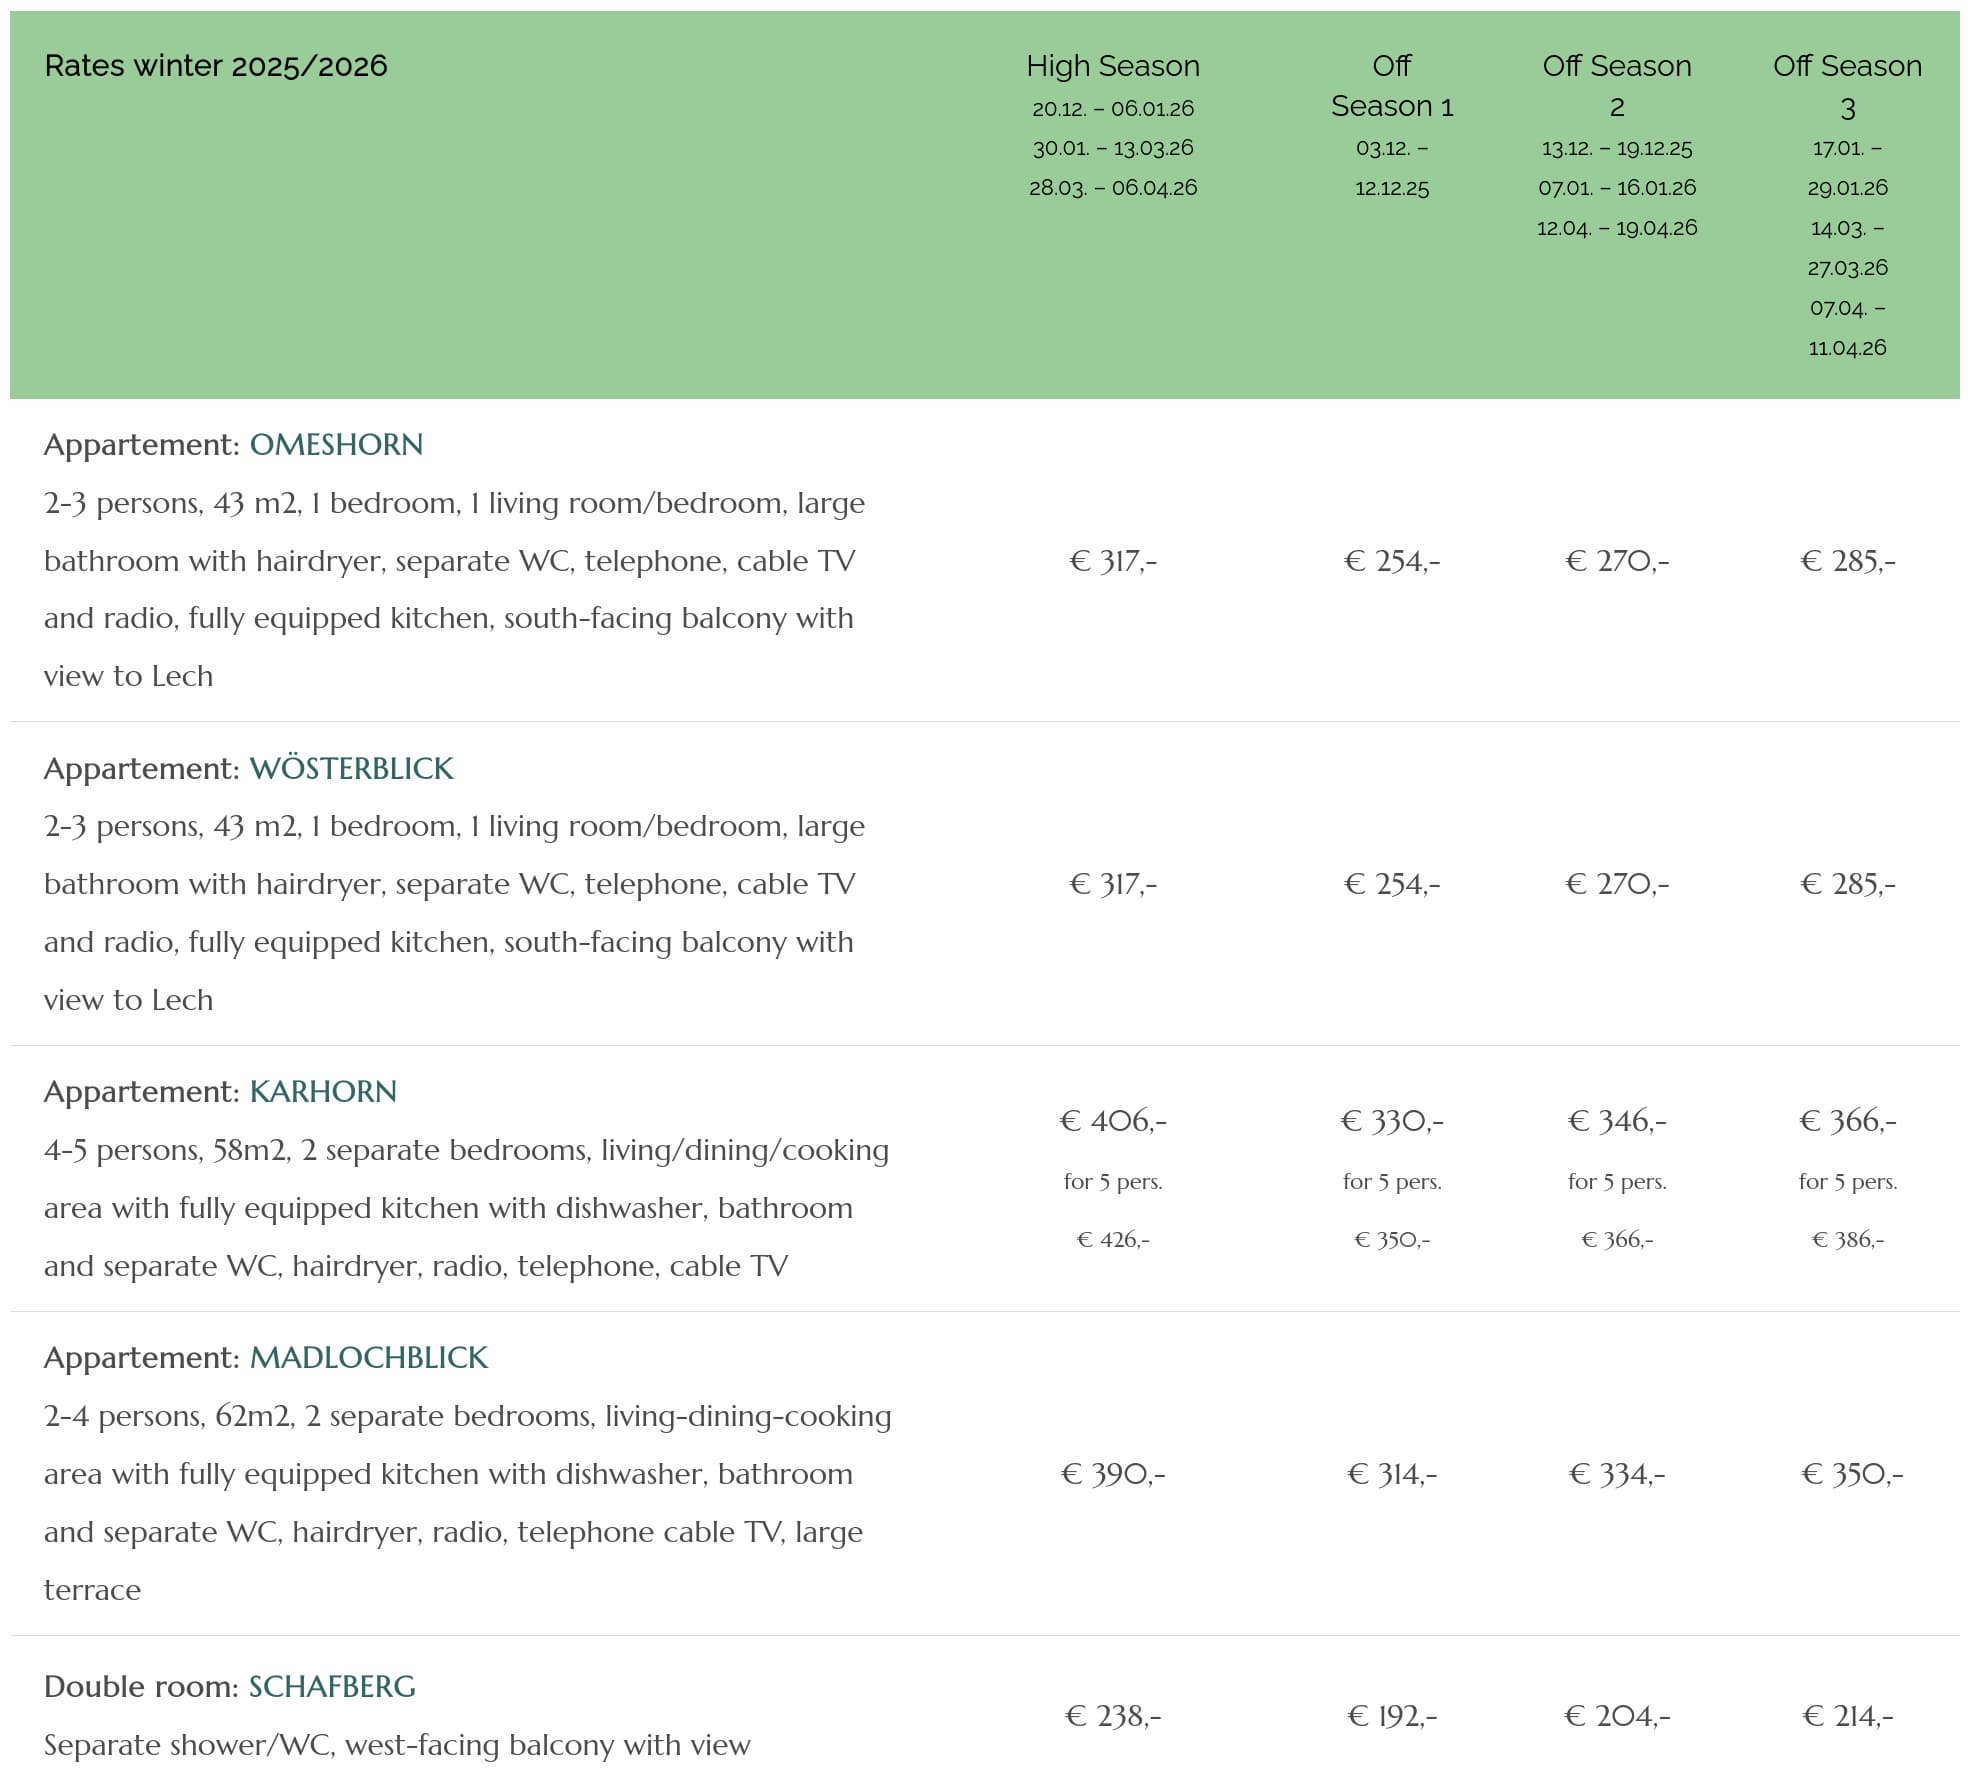Viewport: 1972px width, 1772px height.
Task: Open the OMESHORN apartment link
Action: (x=336, y=444)
